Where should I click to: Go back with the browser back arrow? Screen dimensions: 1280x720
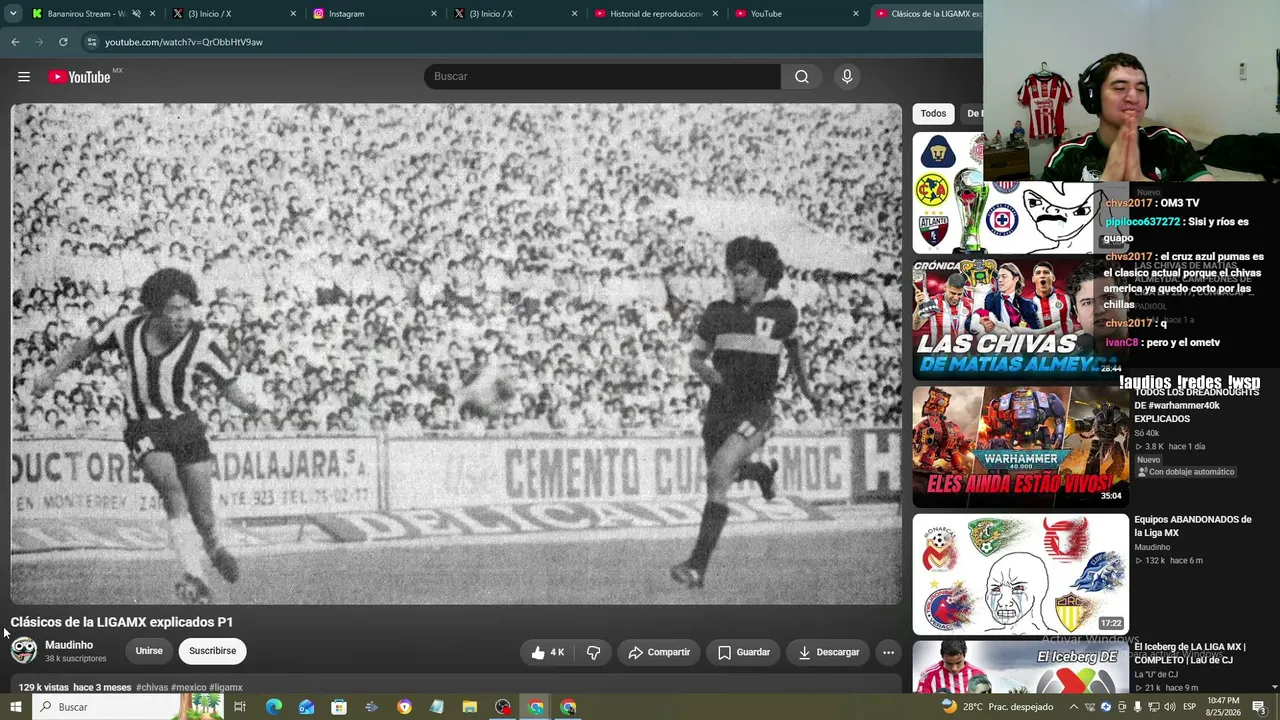point(15,42)
